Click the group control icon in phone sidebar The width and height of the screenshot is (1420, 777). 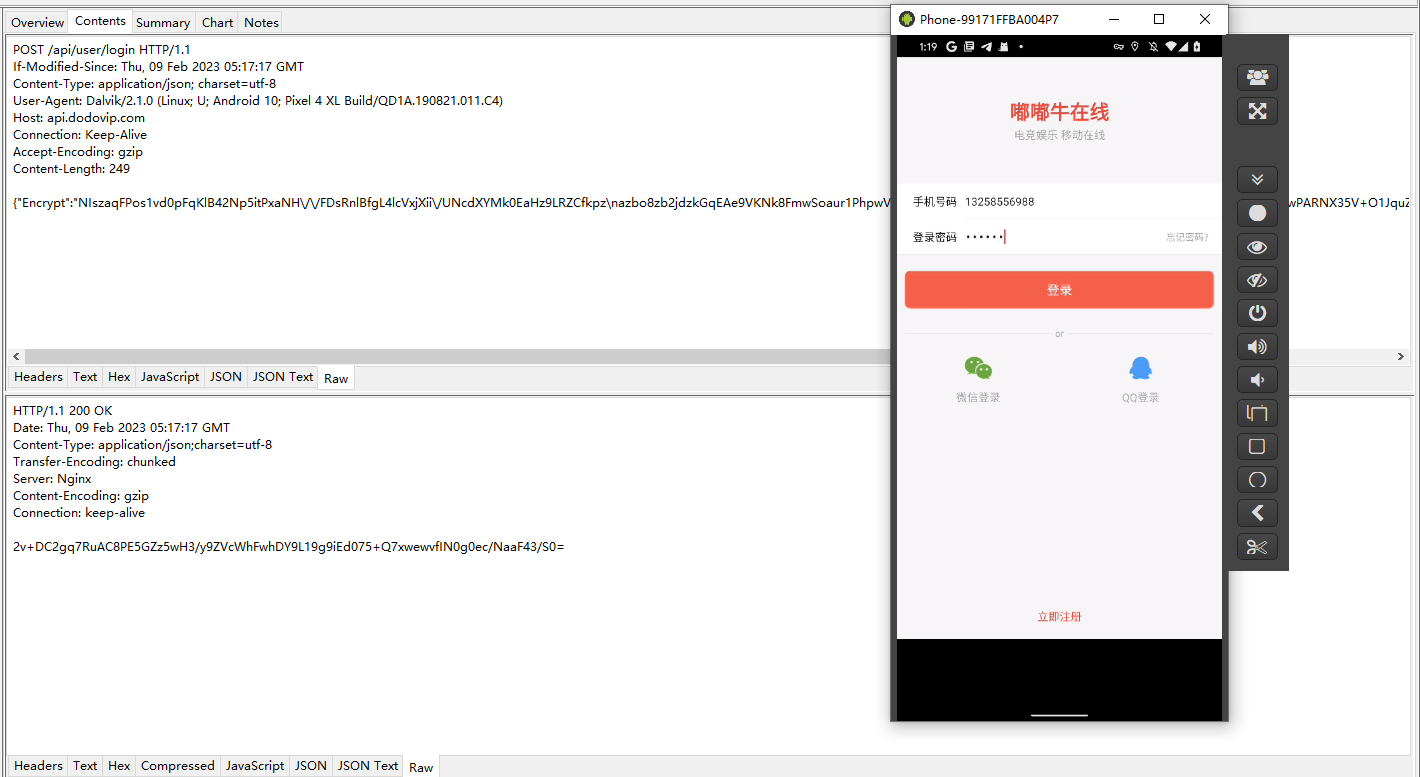[x=1257, y=77]
